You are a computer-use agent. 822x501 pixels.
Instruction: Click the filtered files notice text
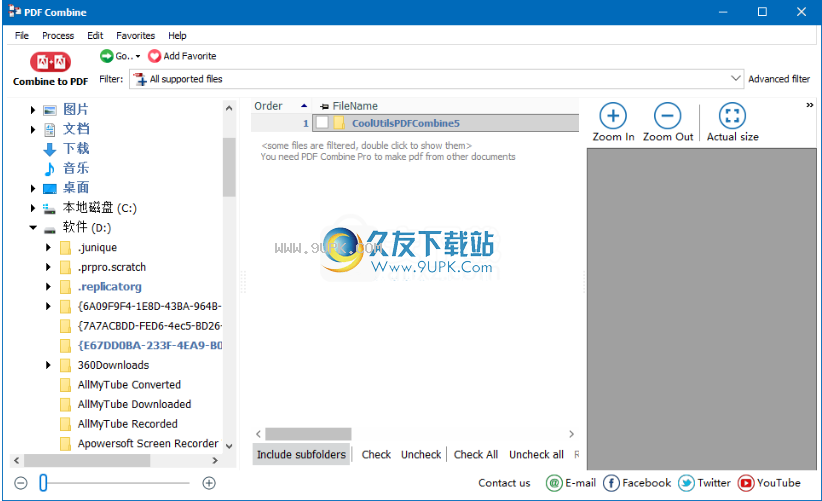(x=366, y=146)
